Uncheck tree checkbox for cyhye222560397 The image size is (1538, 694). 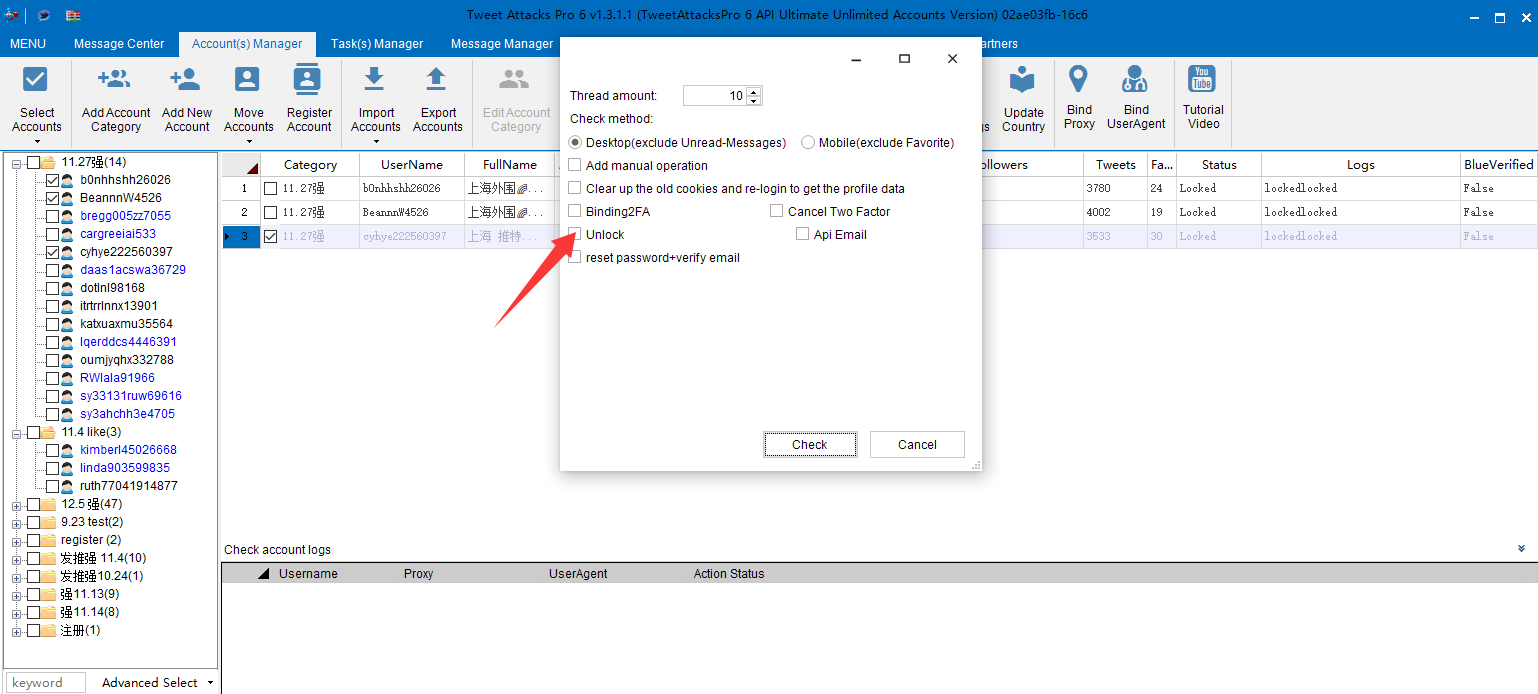click(x=53, y=252)
